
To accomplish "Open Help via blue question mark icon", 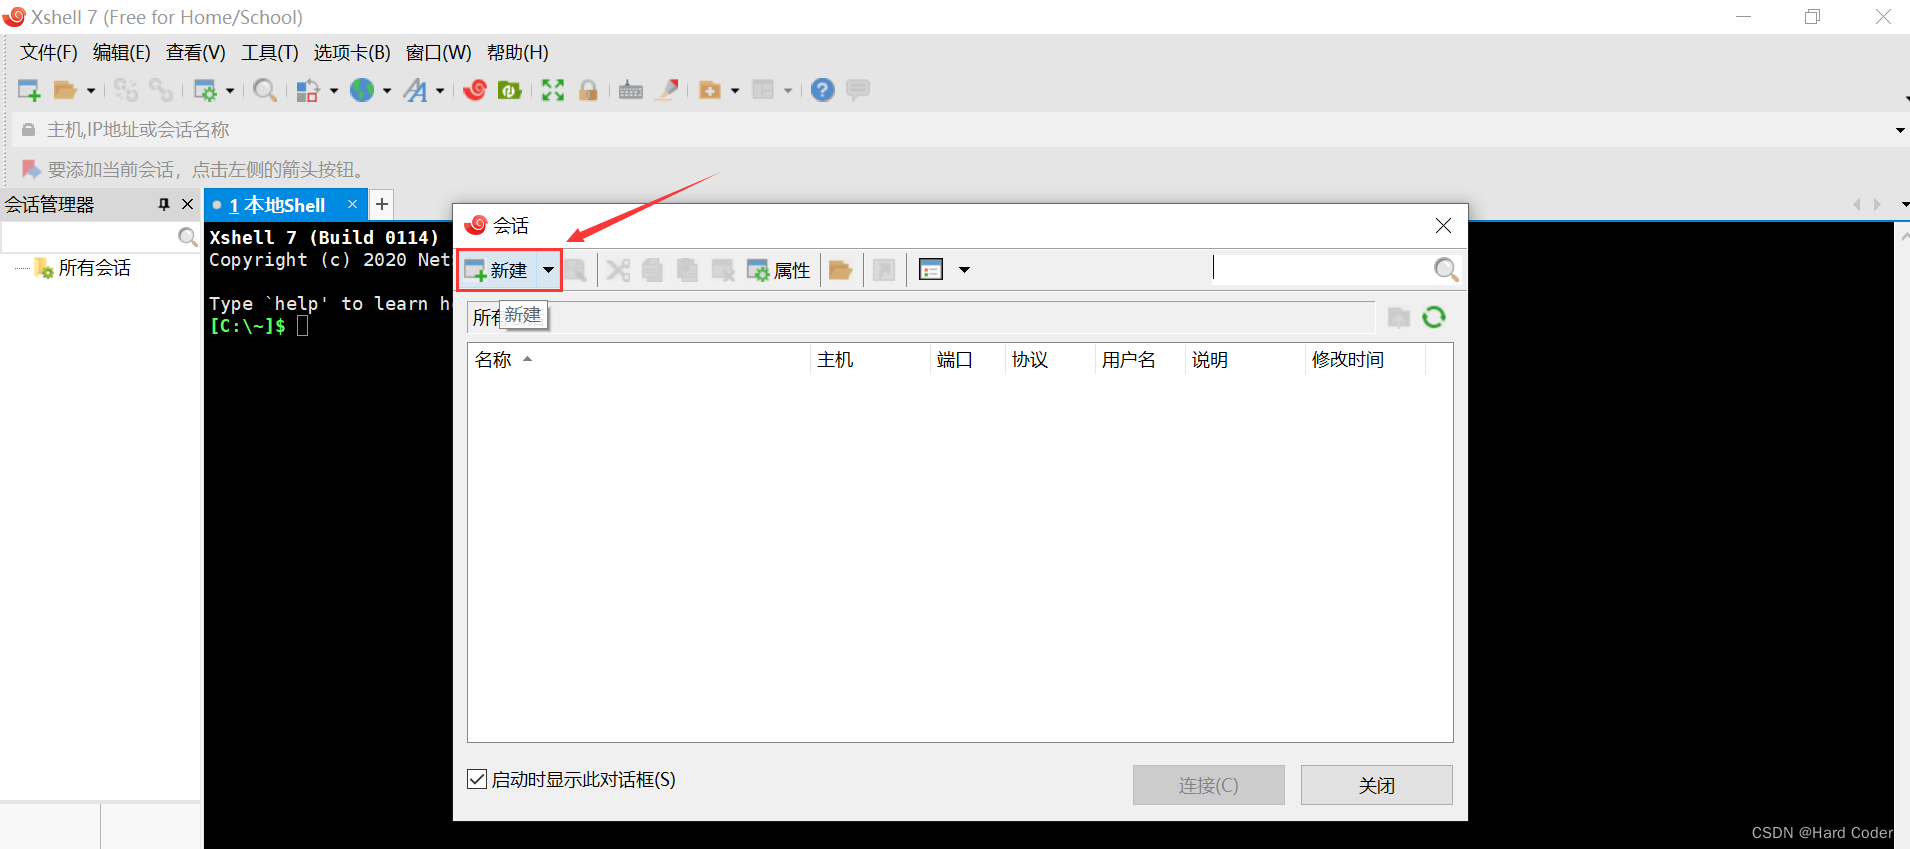I will tap(822, 90).
